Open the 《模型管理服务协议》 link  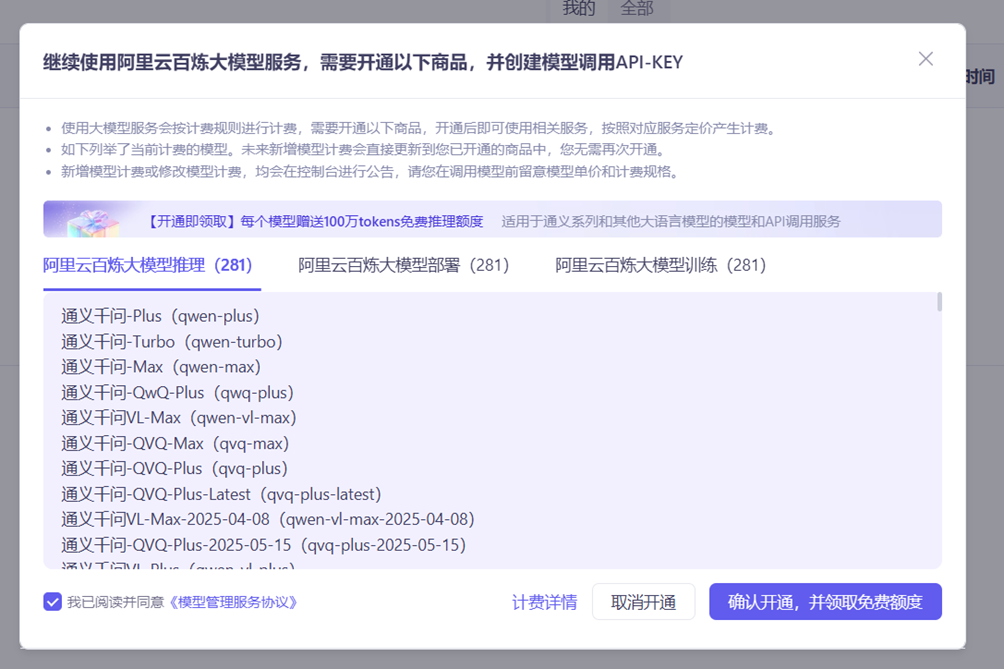click(234, 602)
